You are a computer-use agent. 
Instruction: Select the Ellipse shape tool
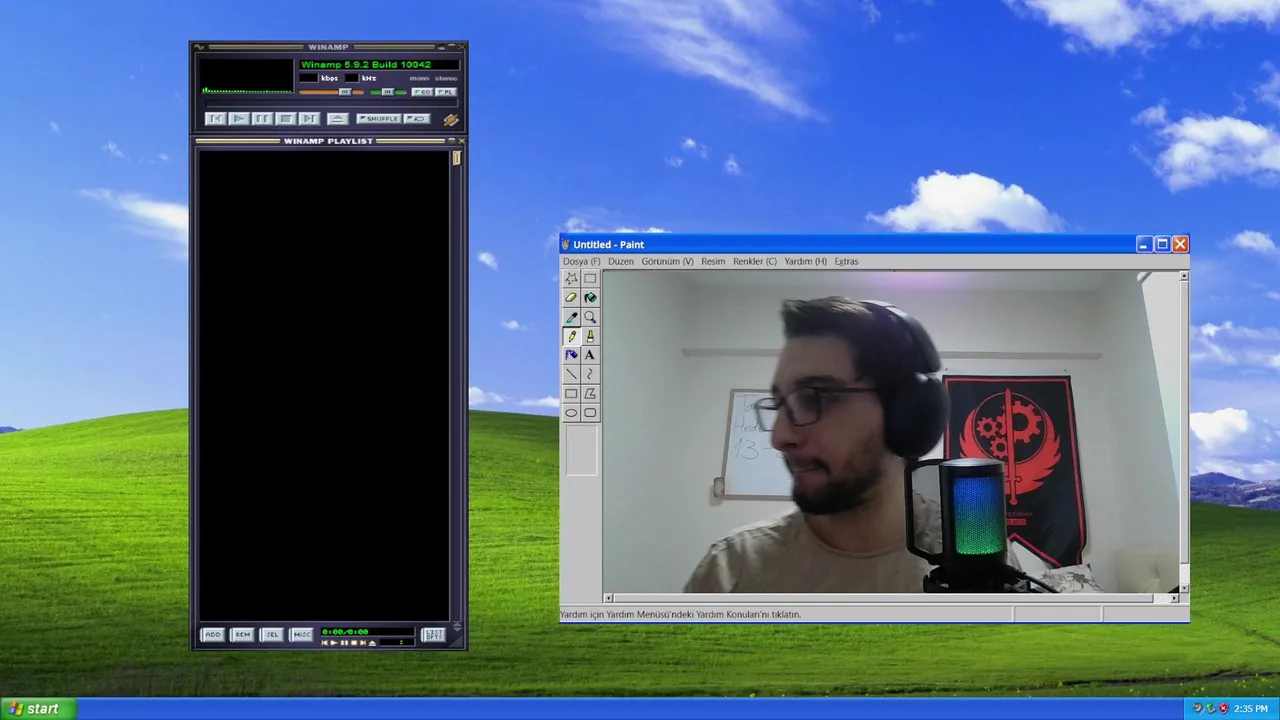point(571,412)
